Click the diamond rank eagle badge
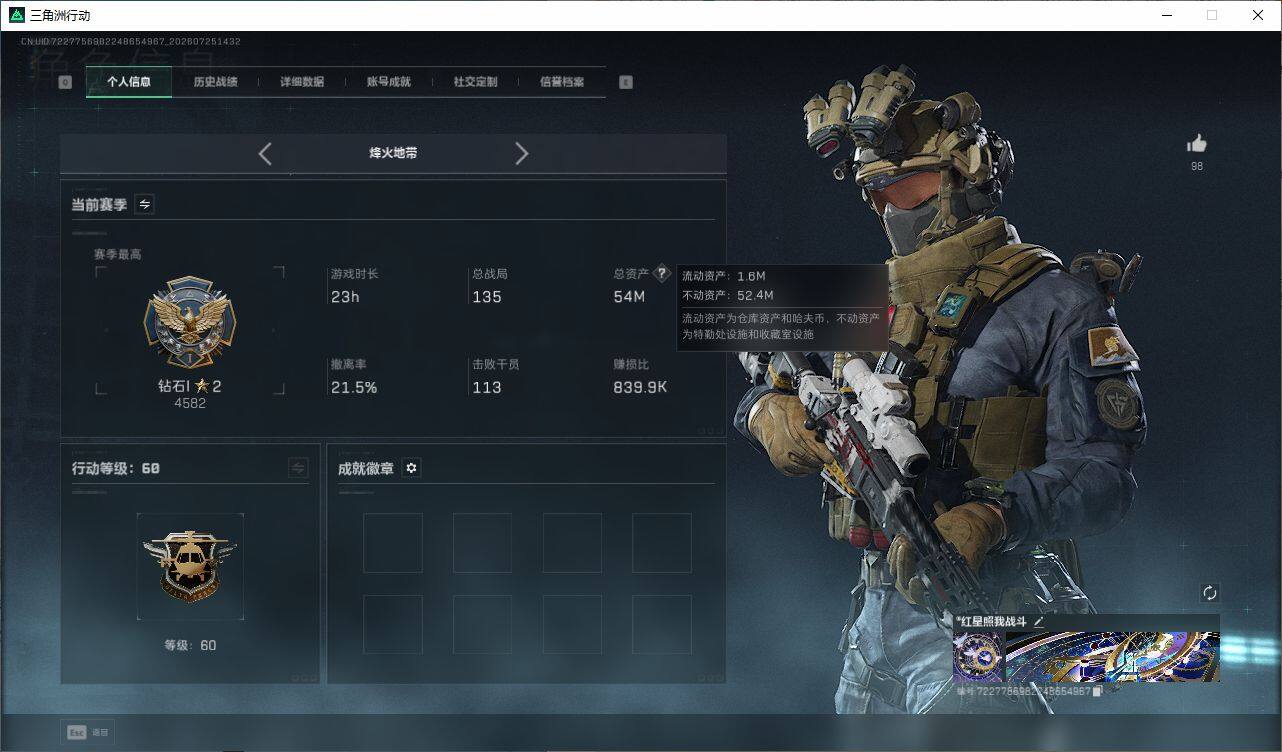Screen dimensions: 1282x752 click(x=190, y=322)
